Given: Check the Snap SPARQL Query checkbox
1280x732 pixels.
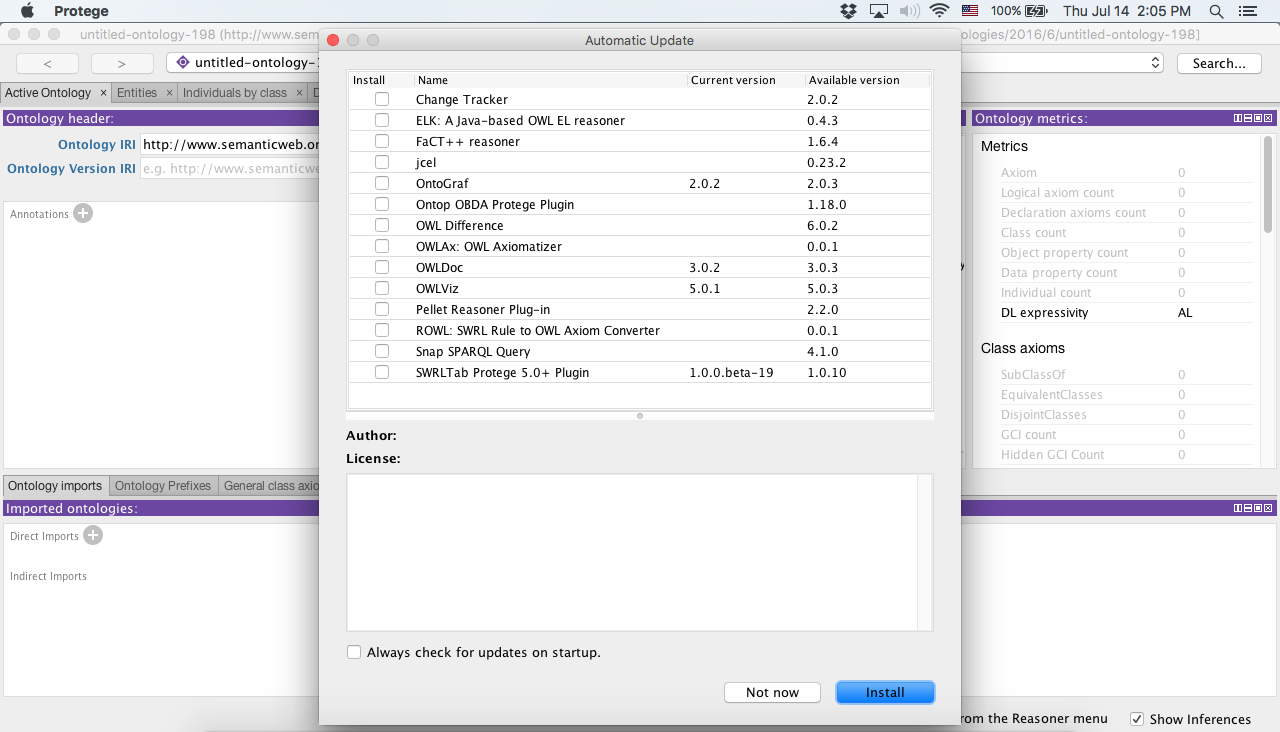Looking at the screenshot, I should (382, 351).
